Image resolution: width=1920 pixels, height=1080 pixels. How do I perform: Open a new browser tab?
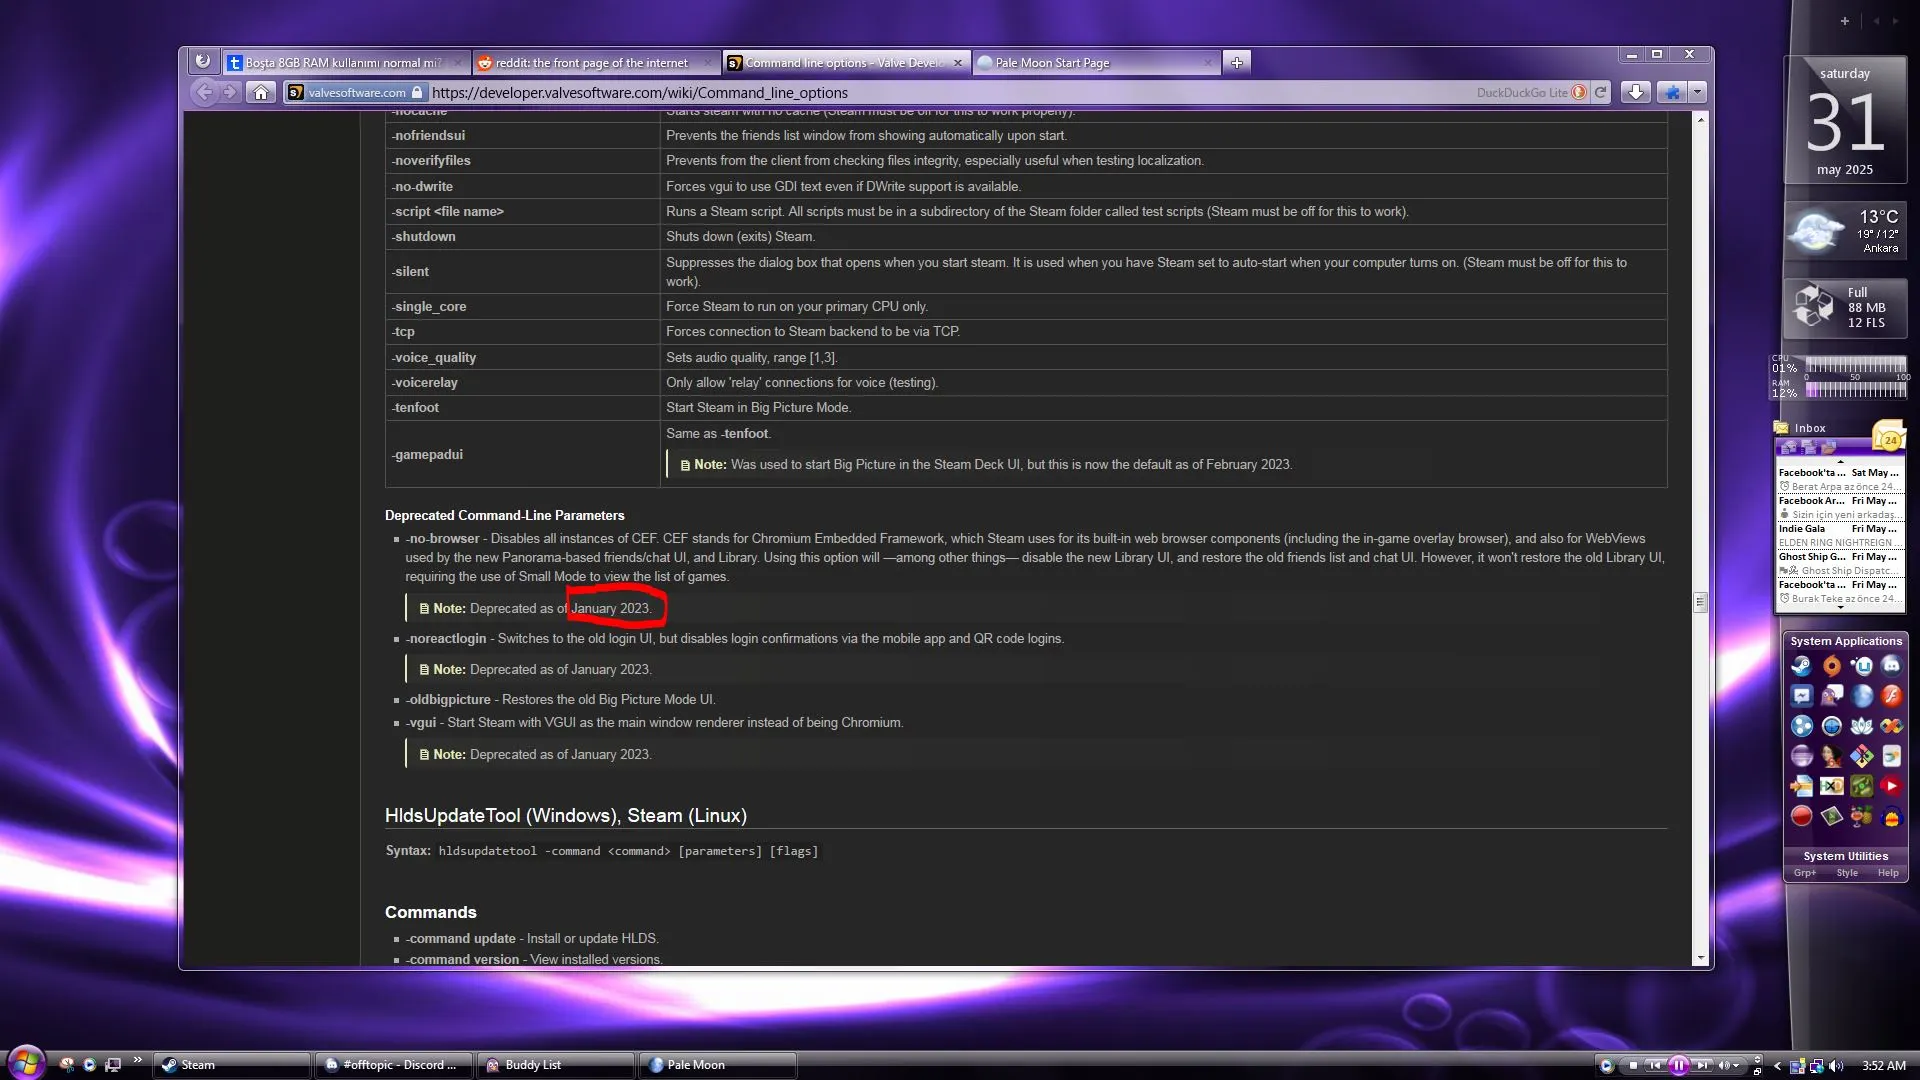click(x=1237, y=62)
